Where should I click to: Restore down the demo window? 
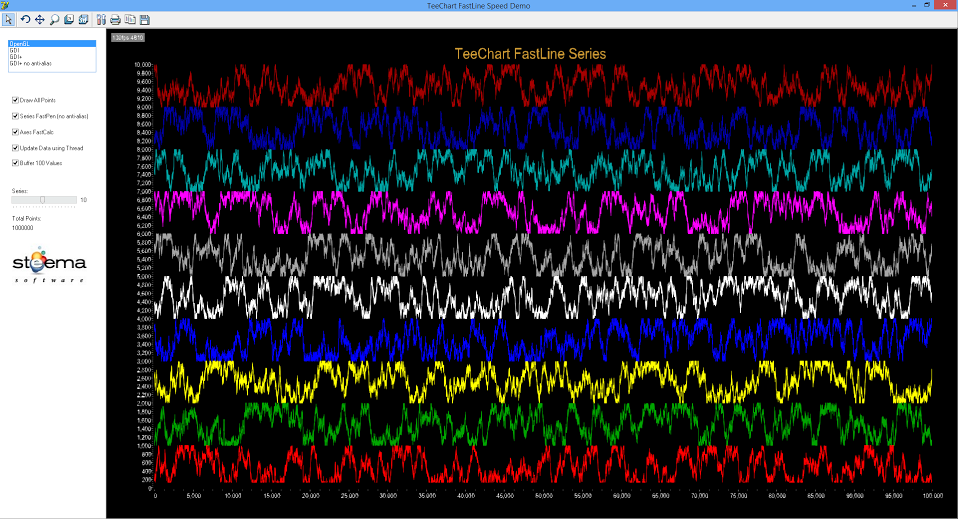[927, 6]
